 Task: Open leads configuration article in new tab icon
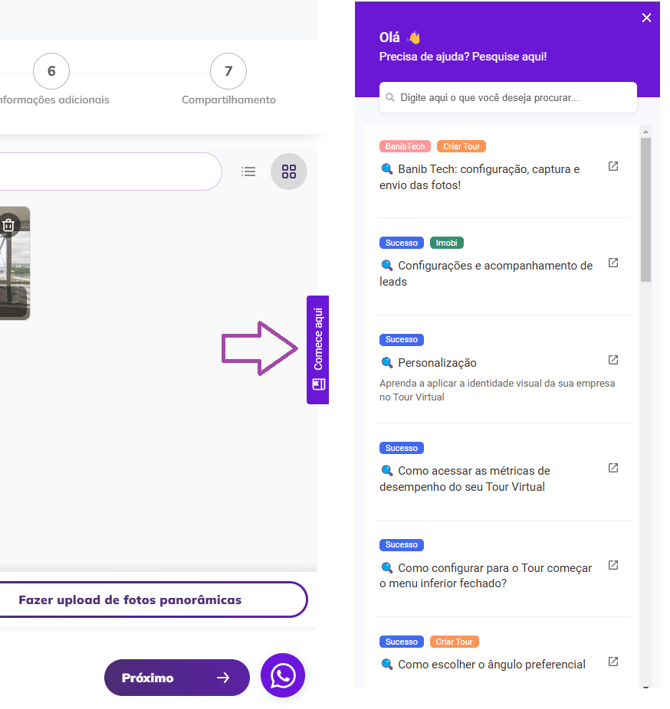click(x=613, y=263)
